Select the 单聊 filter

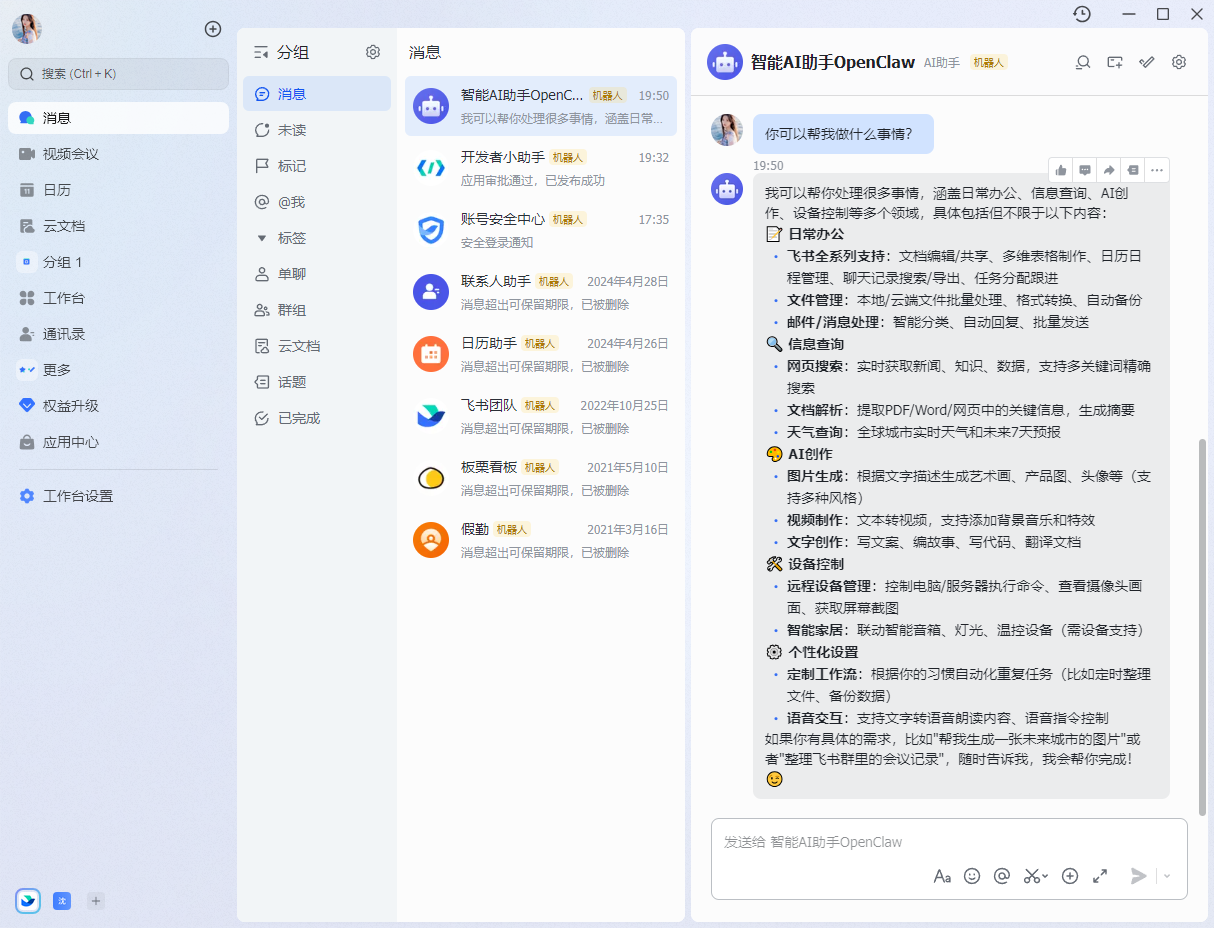click(x=317, y=274)
